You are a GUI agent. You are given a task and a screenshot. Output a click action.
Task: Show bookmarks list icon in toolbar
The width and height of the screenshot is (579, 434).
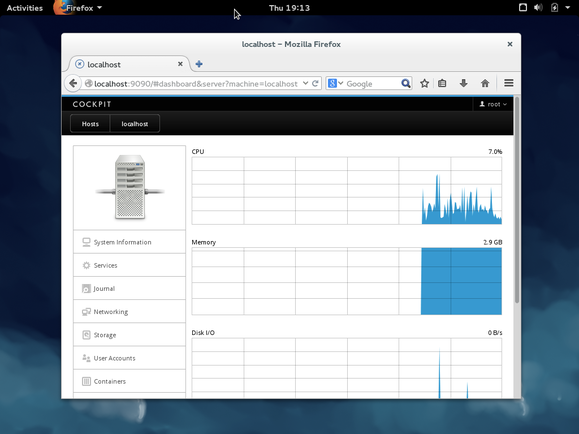coord(442,83)
